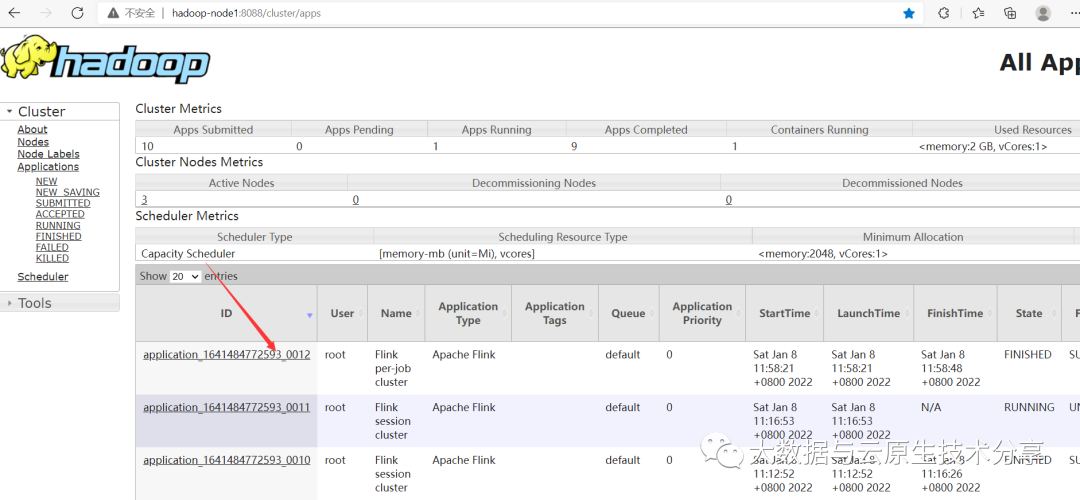Click the browser back arrow
Screen dimensions: 1080x500
click(x=14, y=13)
